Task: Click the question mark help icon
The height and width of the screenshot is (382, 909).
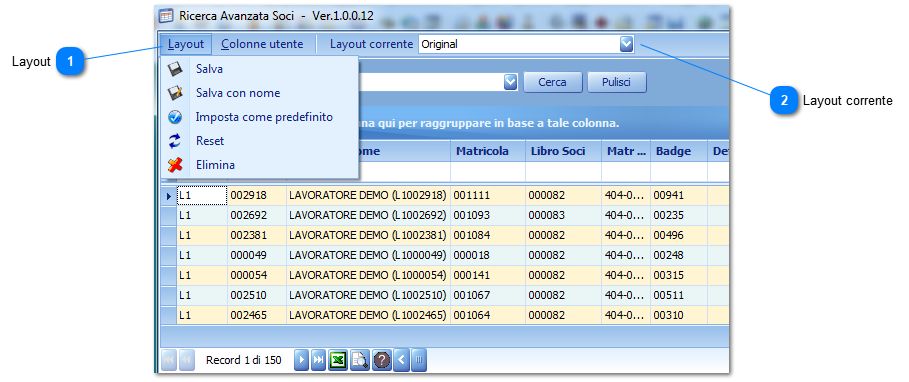Action: [381, 360]
